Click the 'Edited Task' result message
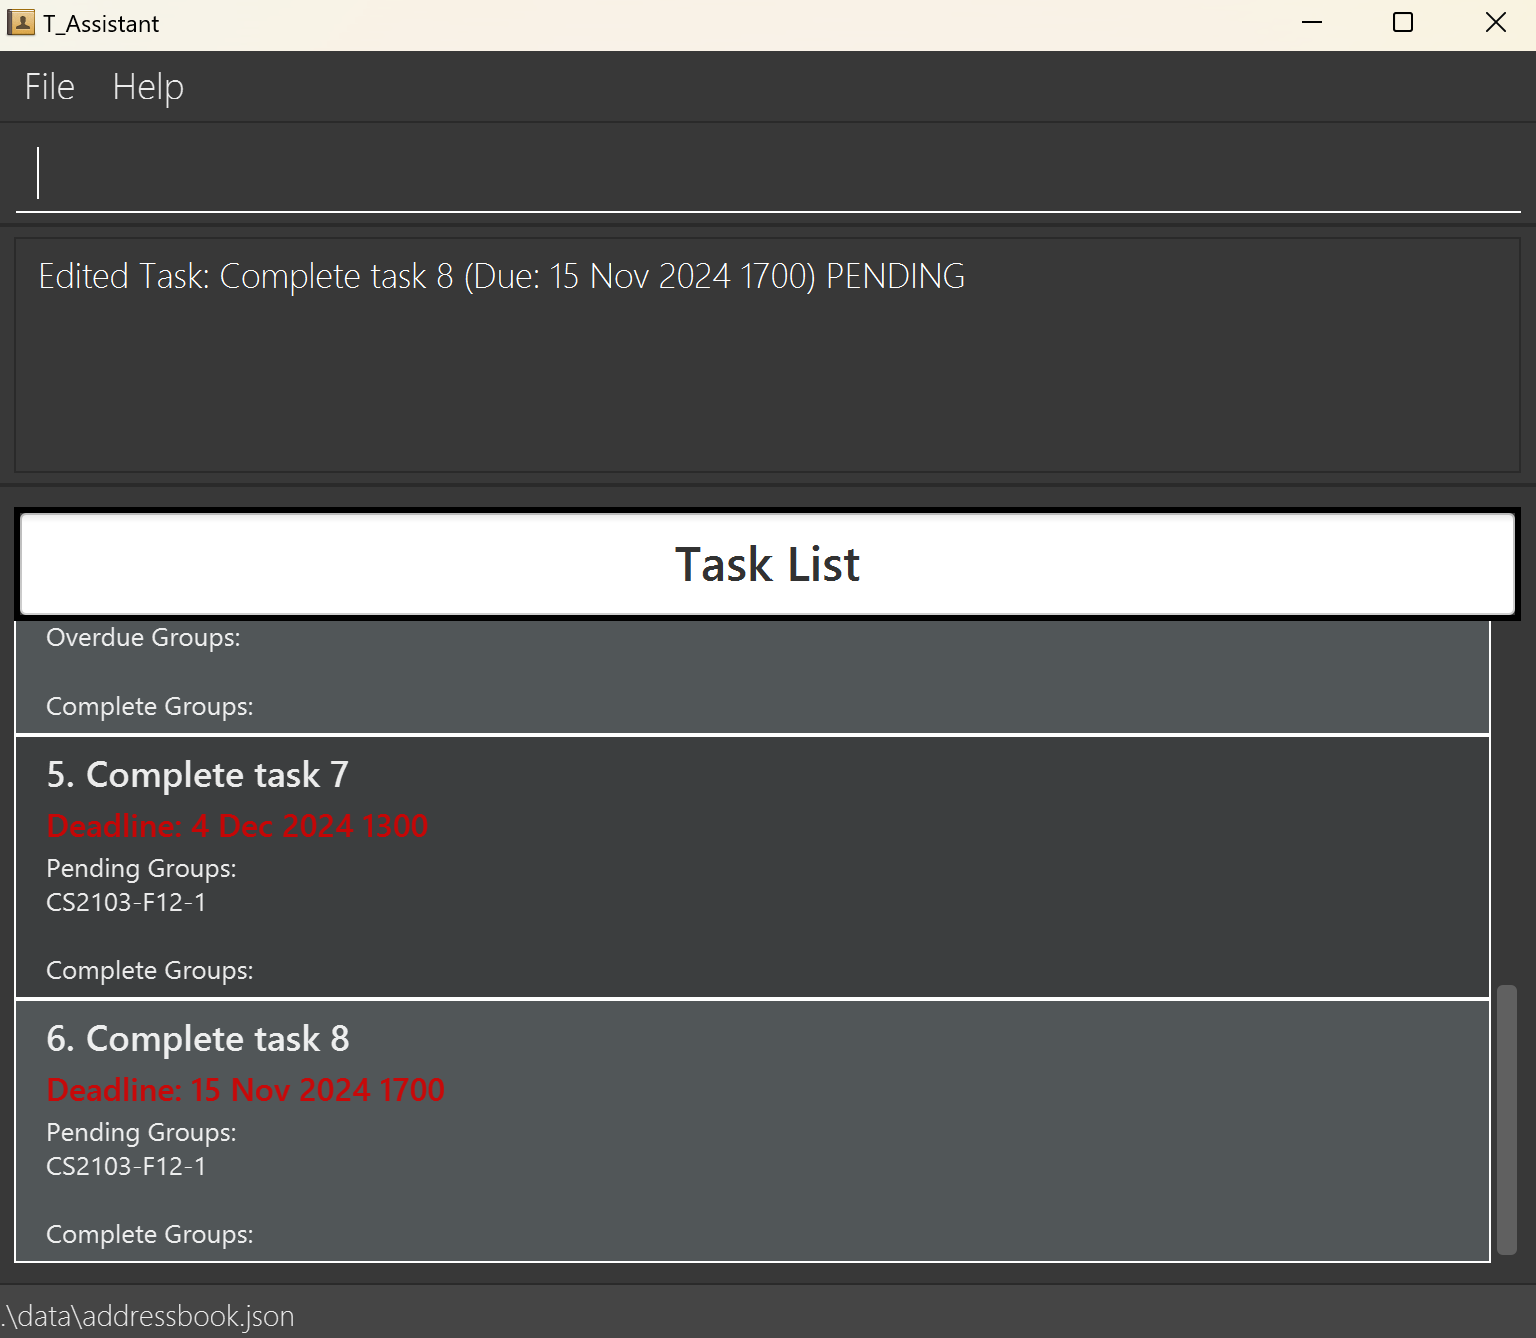 (501, 276)
